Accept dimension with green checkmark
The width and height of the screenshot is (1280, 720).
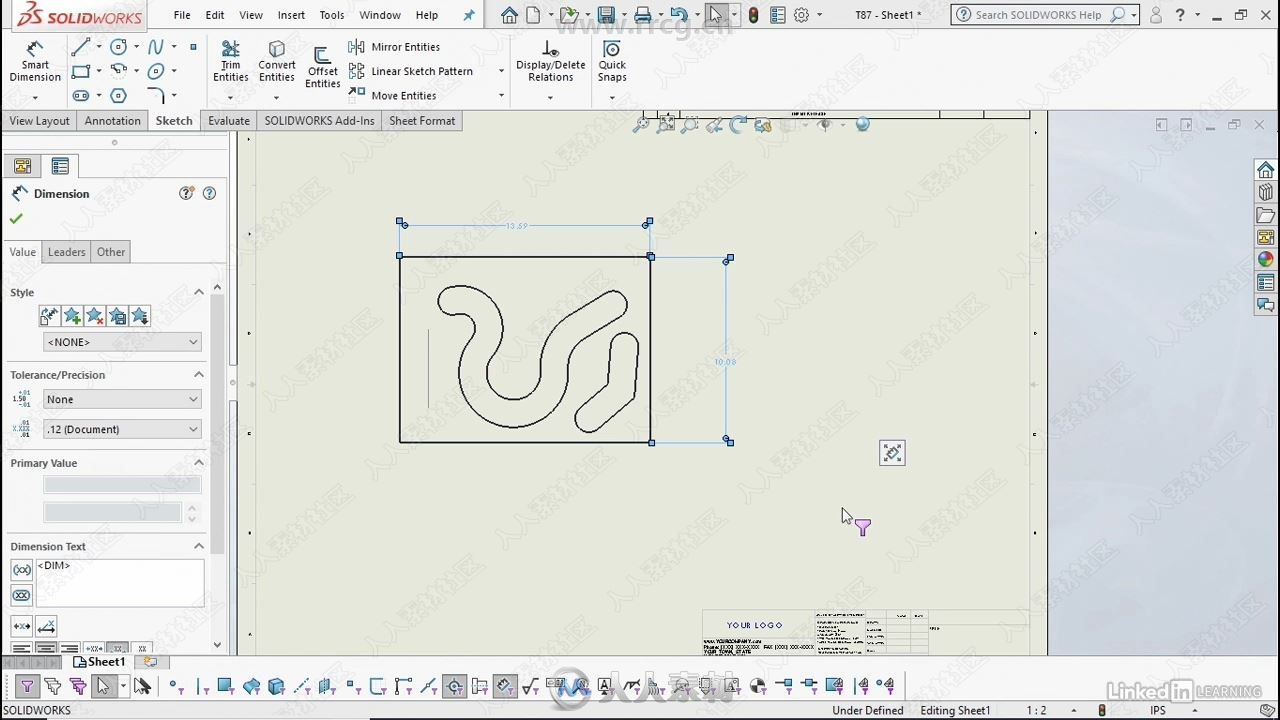(16, 219)
